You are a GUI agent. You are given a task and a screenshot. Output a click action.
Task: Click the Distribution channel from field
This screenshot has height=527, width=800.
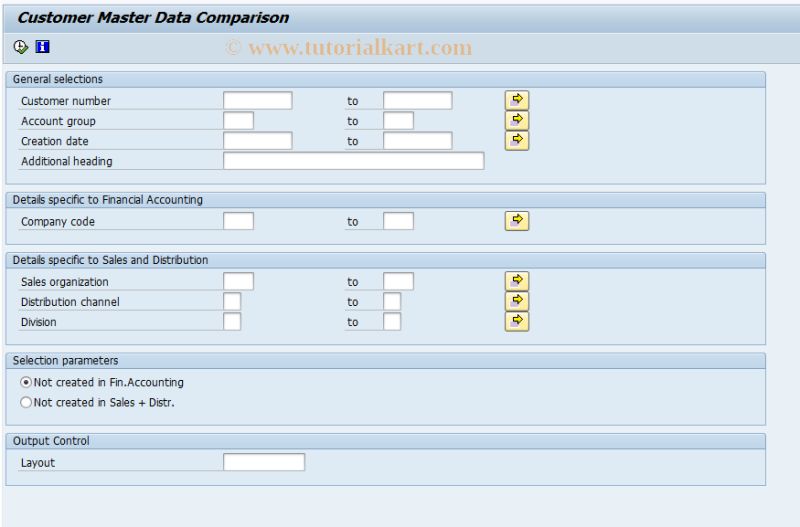[232, 302]
